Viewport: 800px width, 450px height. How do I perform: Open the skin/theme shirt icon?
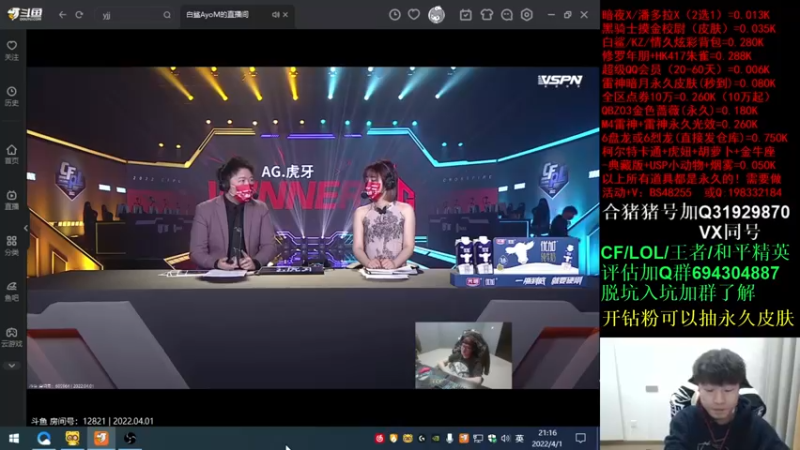pos(486,15)
